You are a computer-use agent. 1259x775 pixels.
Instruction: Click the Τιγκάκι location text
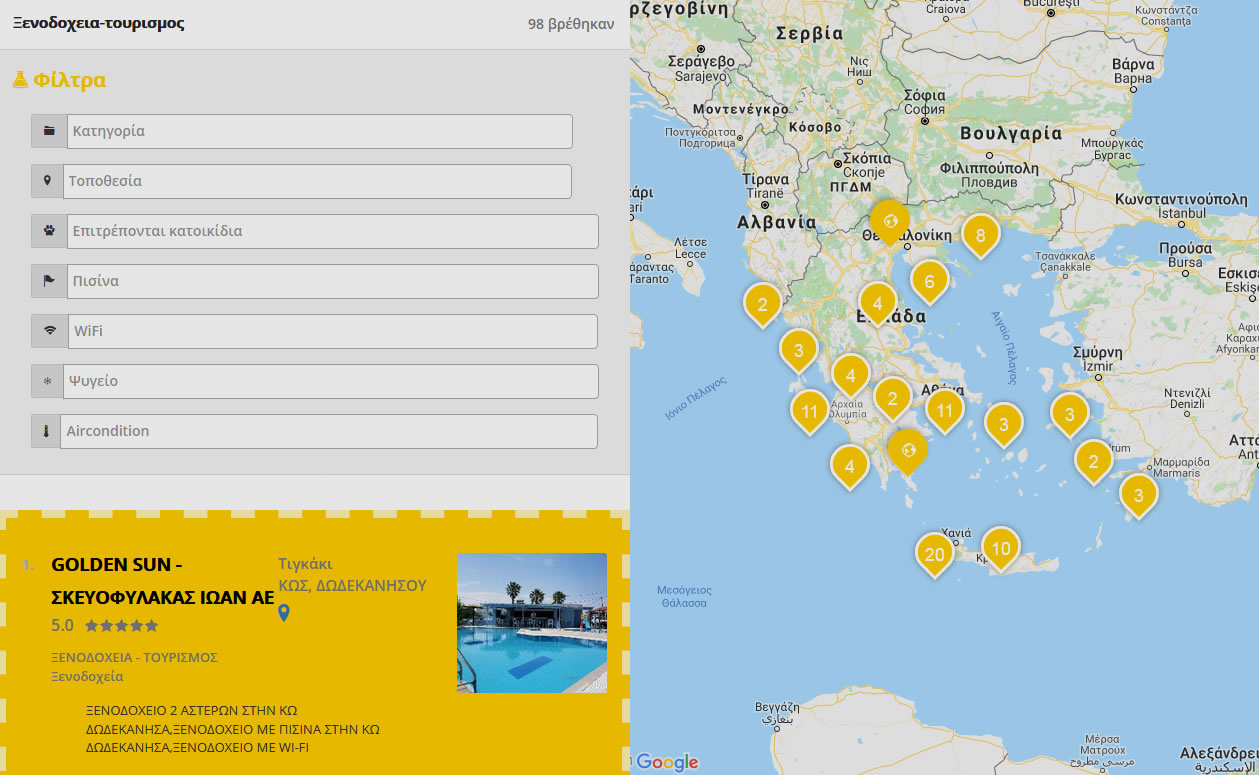pos(305,563)
